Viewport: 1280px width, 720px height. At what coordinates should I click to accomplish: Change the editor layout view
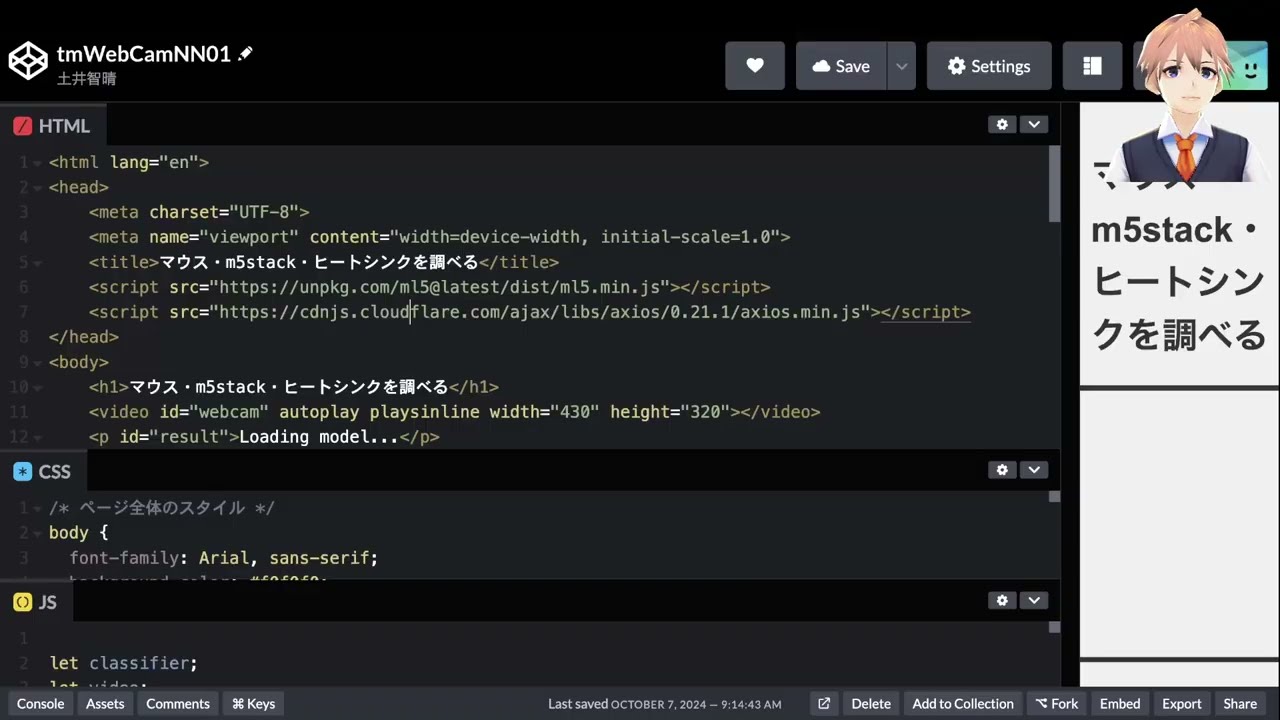tap(1092, 66)
